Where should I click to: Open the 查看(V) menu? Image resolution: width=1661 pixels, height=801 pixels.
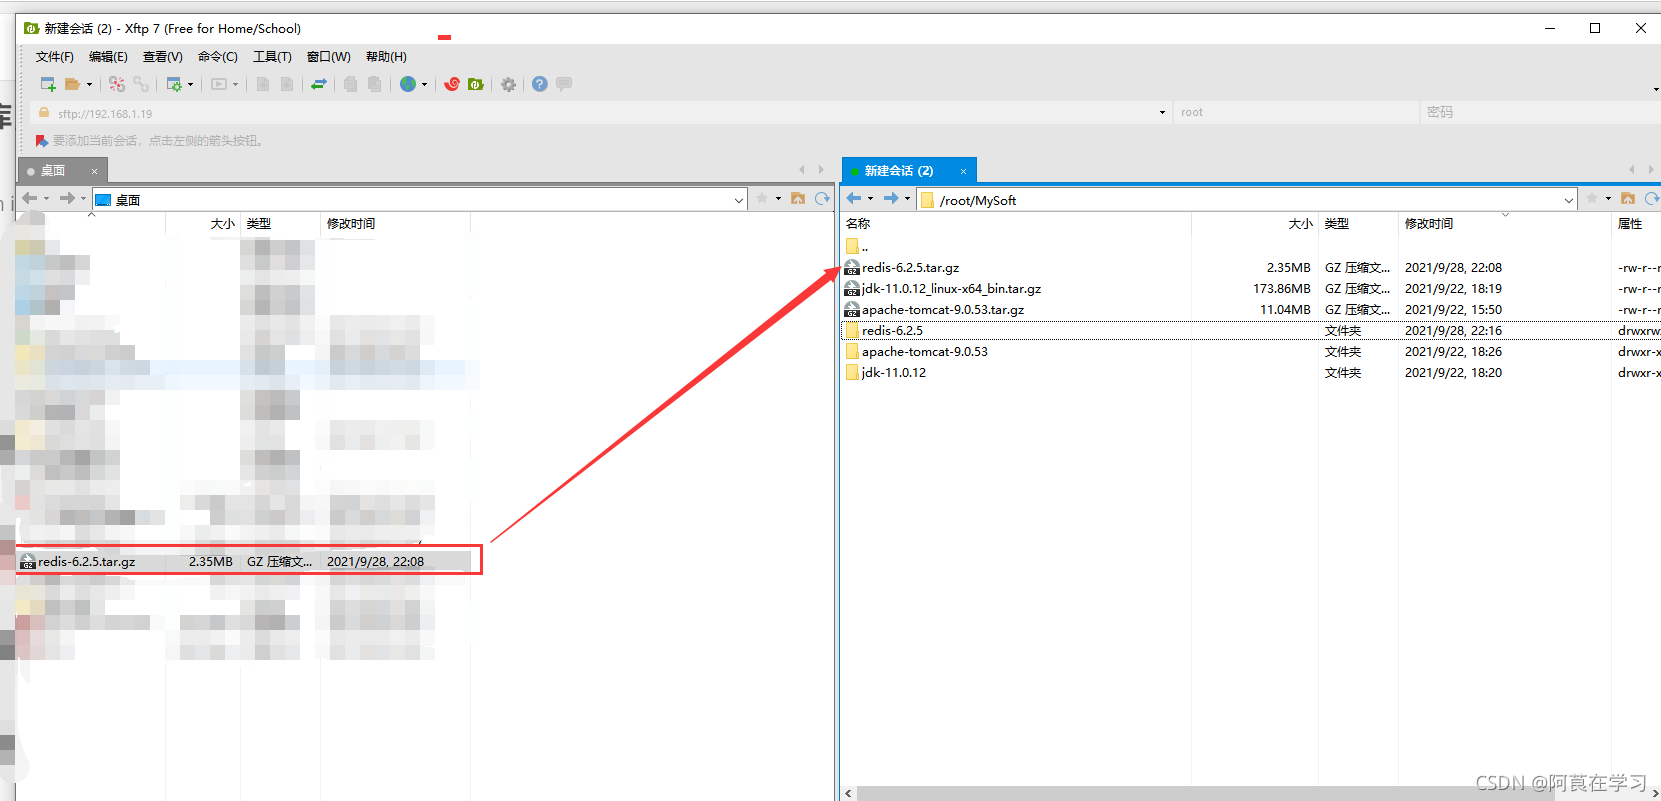163,57
